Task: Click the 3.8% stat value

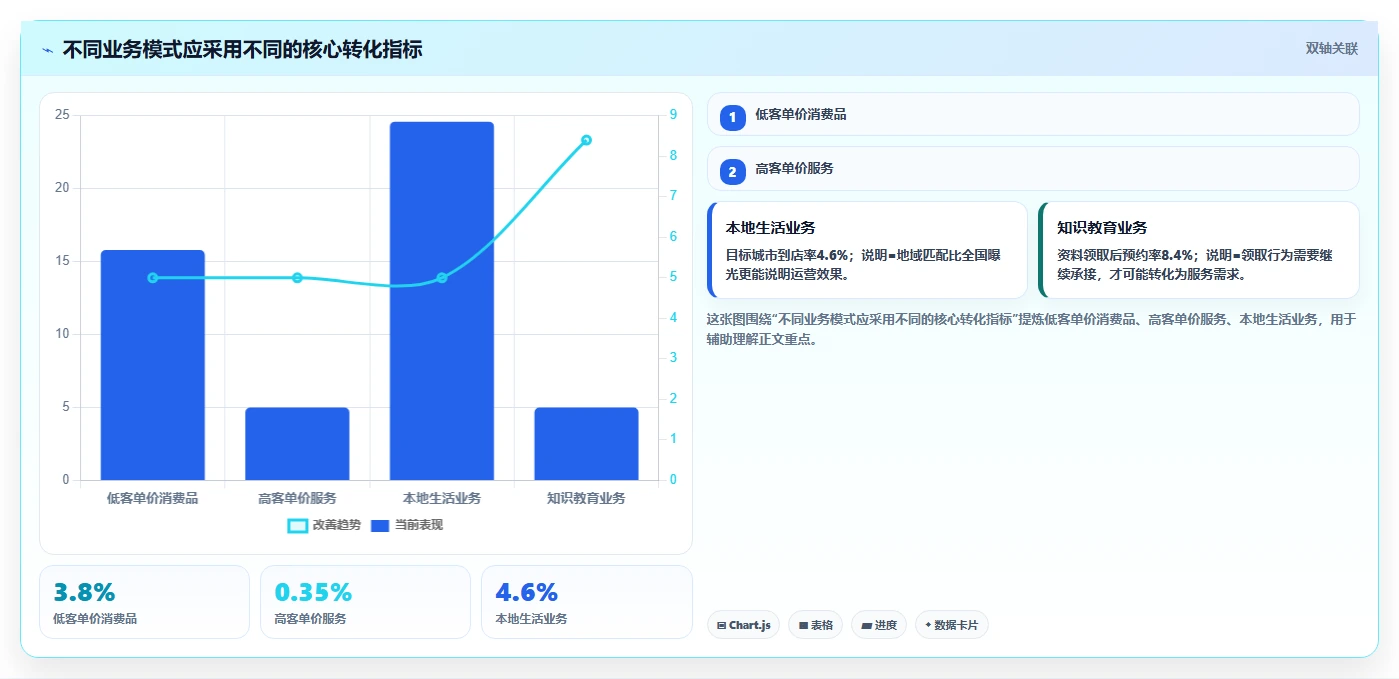Action: click(84, 592)
